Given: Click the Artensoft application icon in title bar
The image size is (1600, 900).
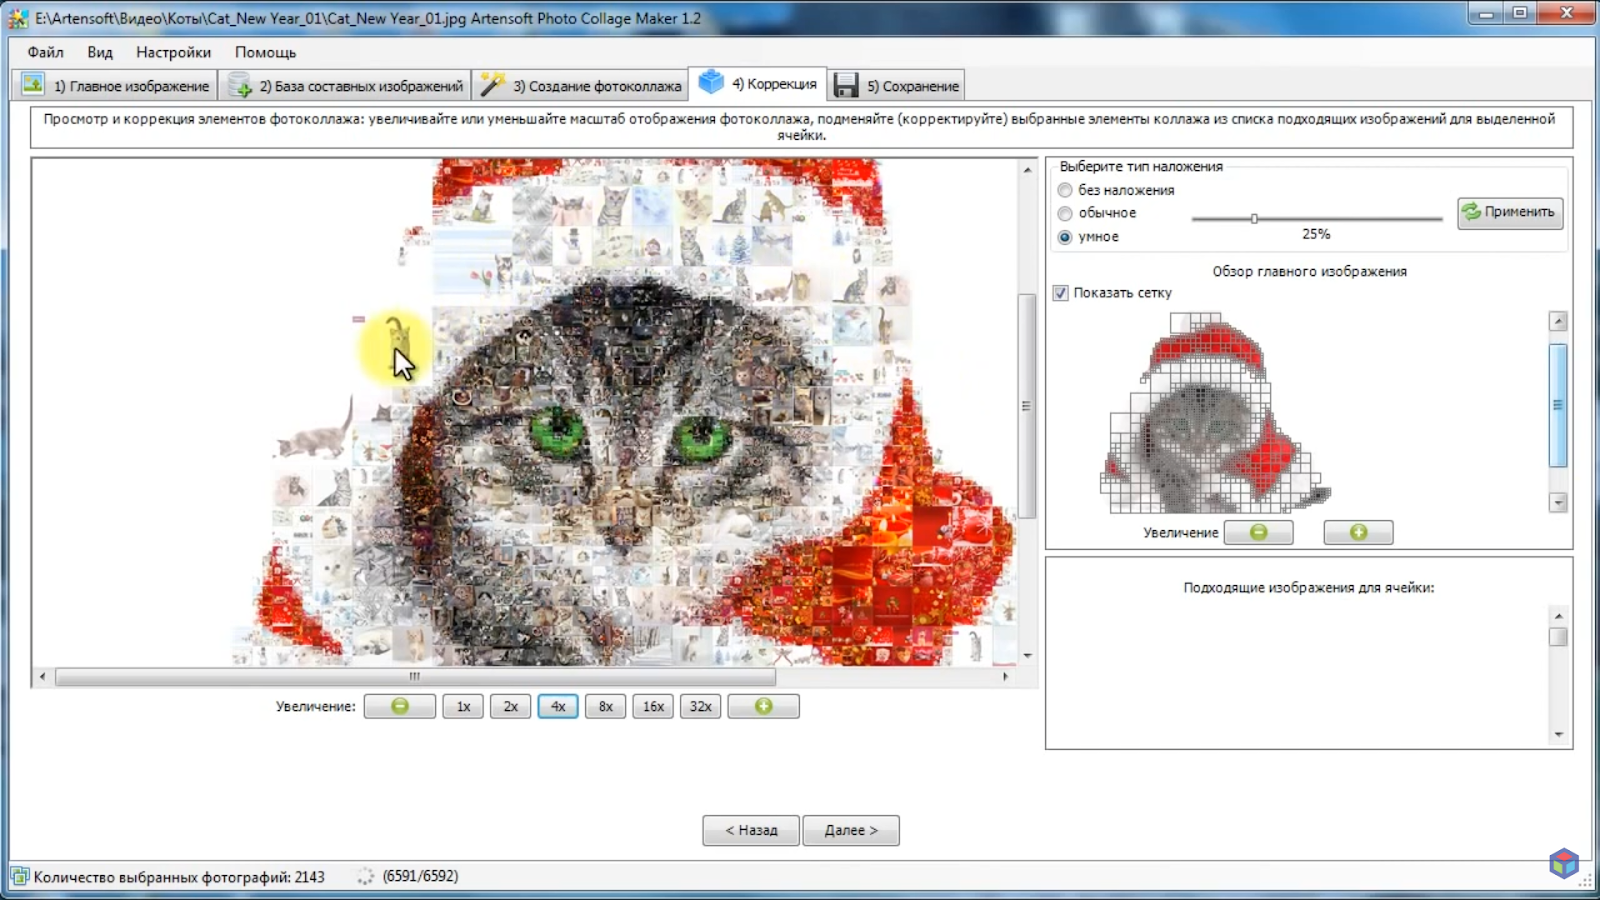Looking at the screenshot, I should tap(18, 18).
